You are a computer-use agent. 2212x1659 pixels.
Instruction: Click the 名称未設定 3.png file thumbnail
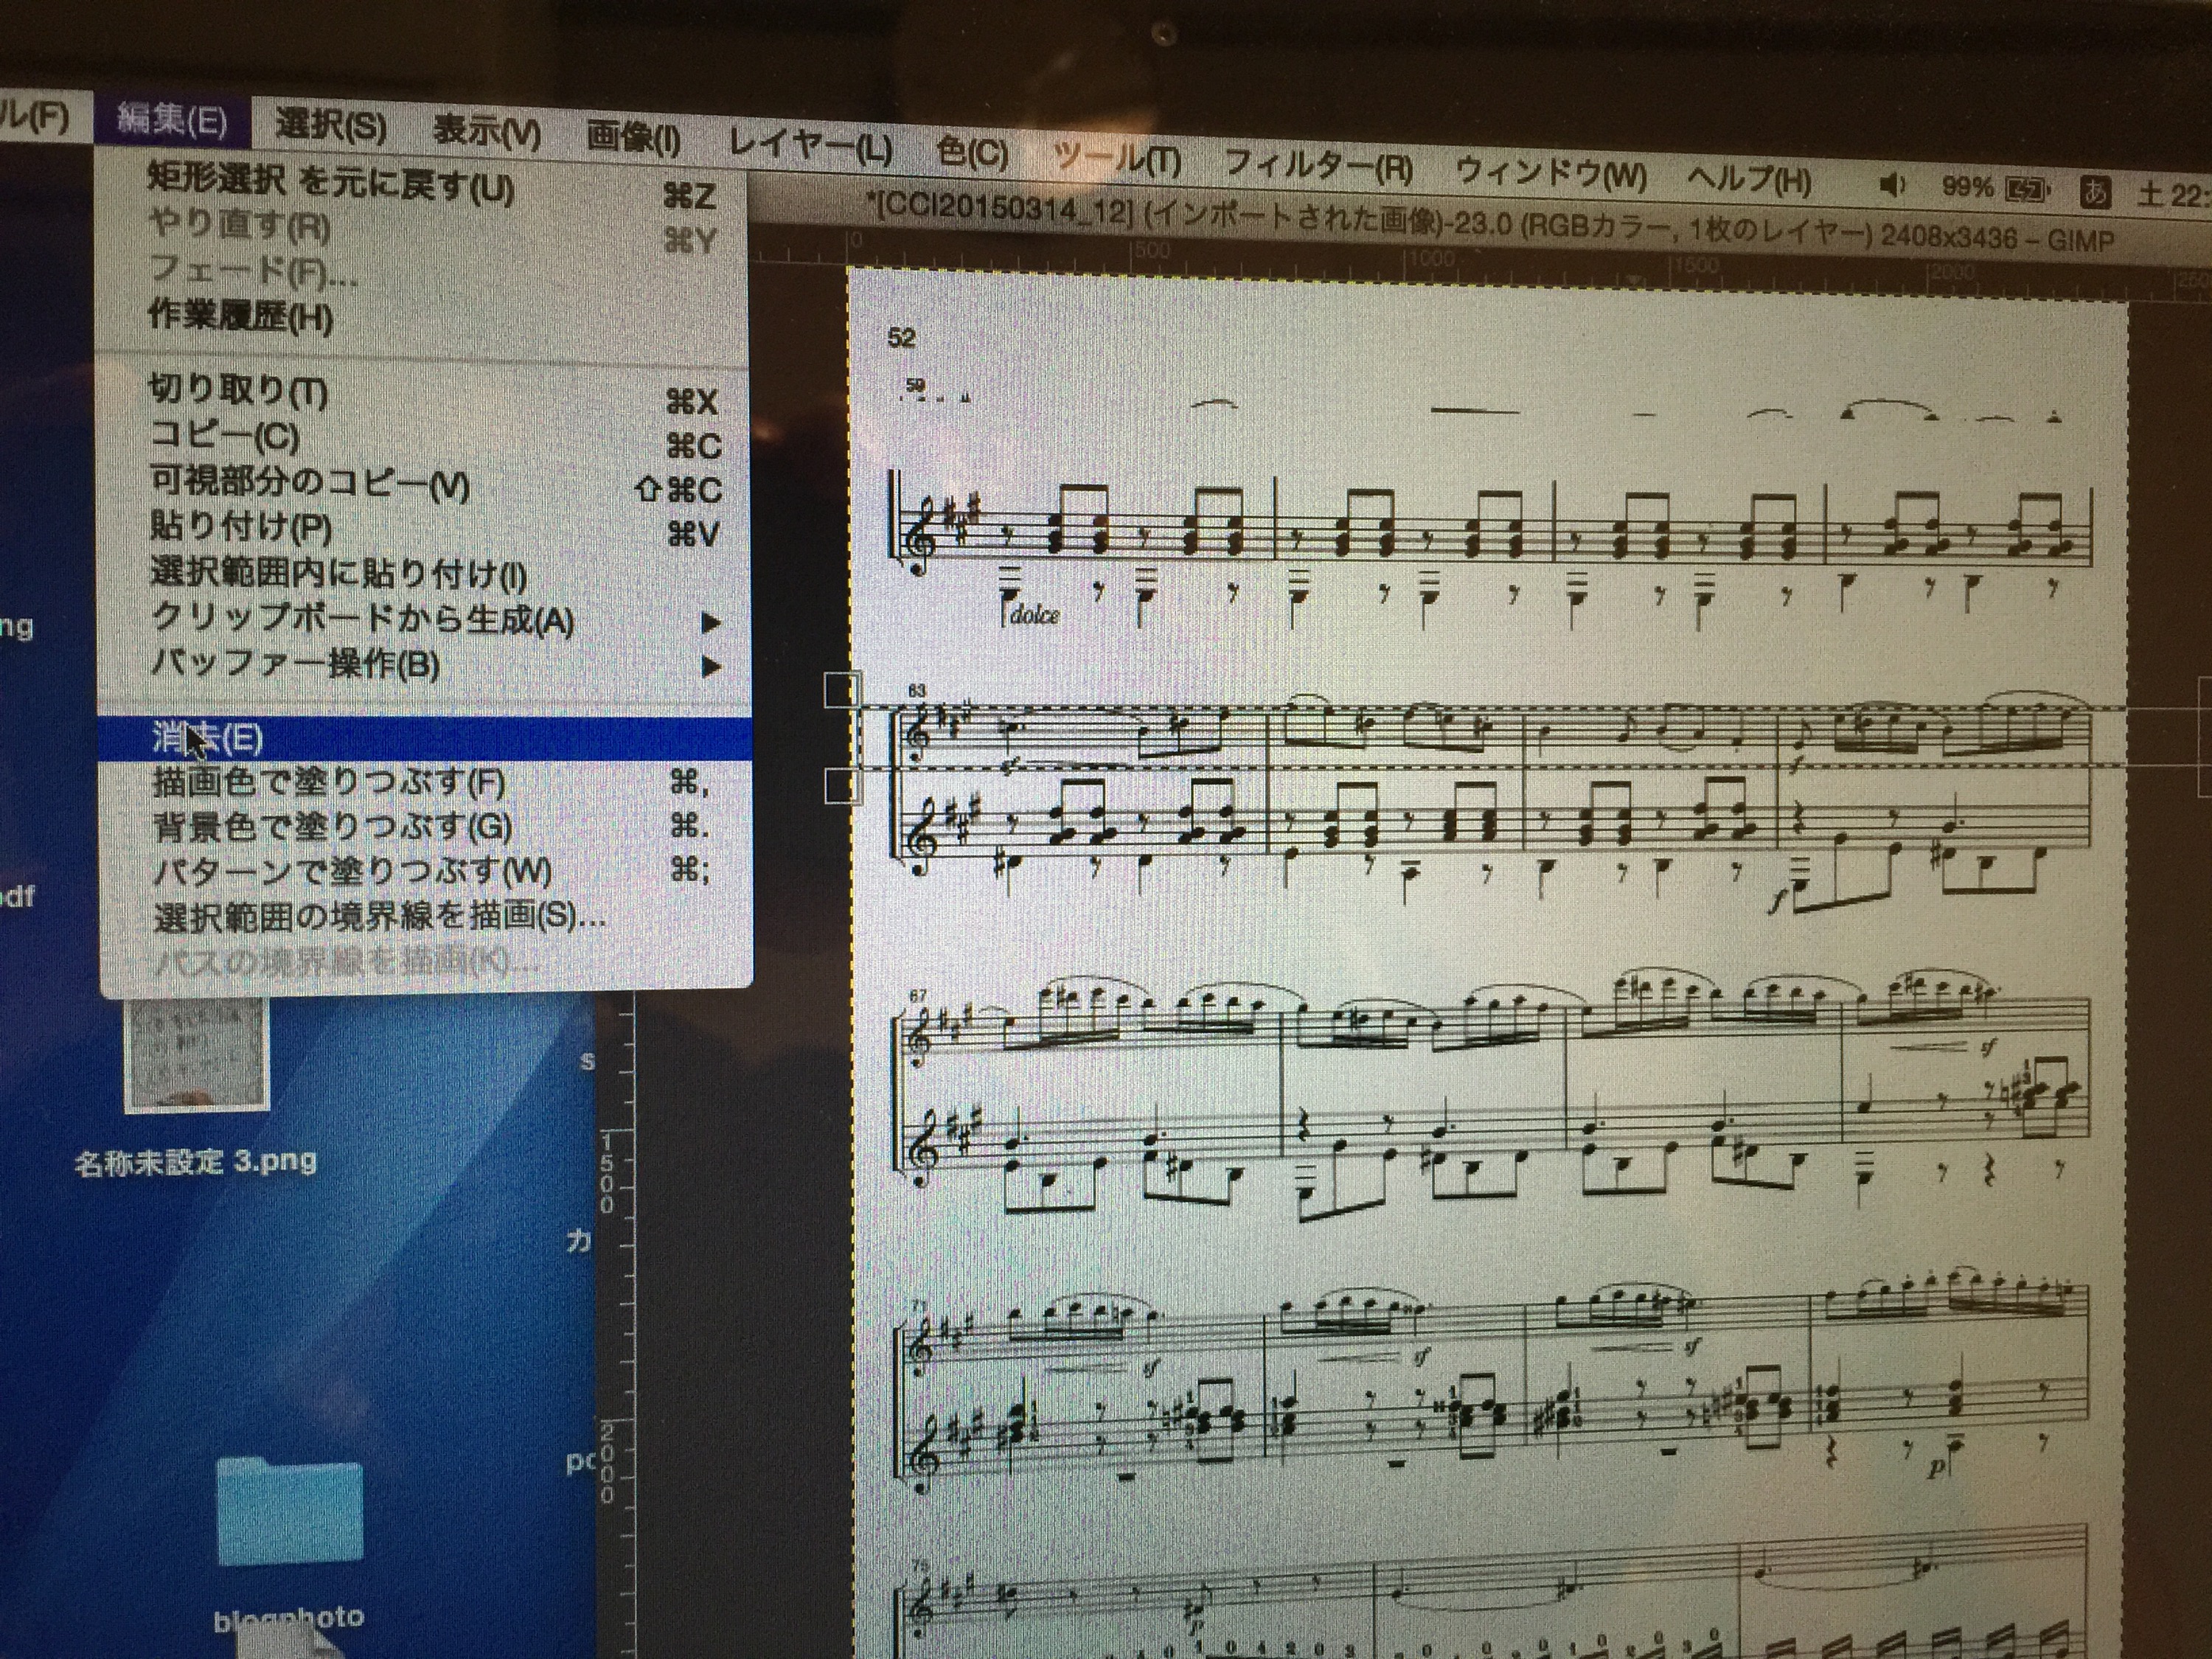tap(196, 1054)
